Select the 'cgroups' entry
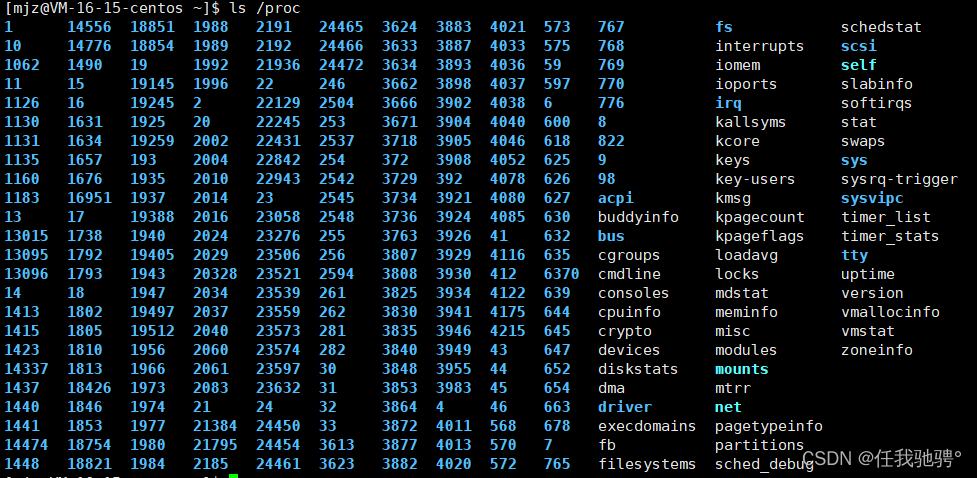The image size is (977, 478). coord(629,255)
